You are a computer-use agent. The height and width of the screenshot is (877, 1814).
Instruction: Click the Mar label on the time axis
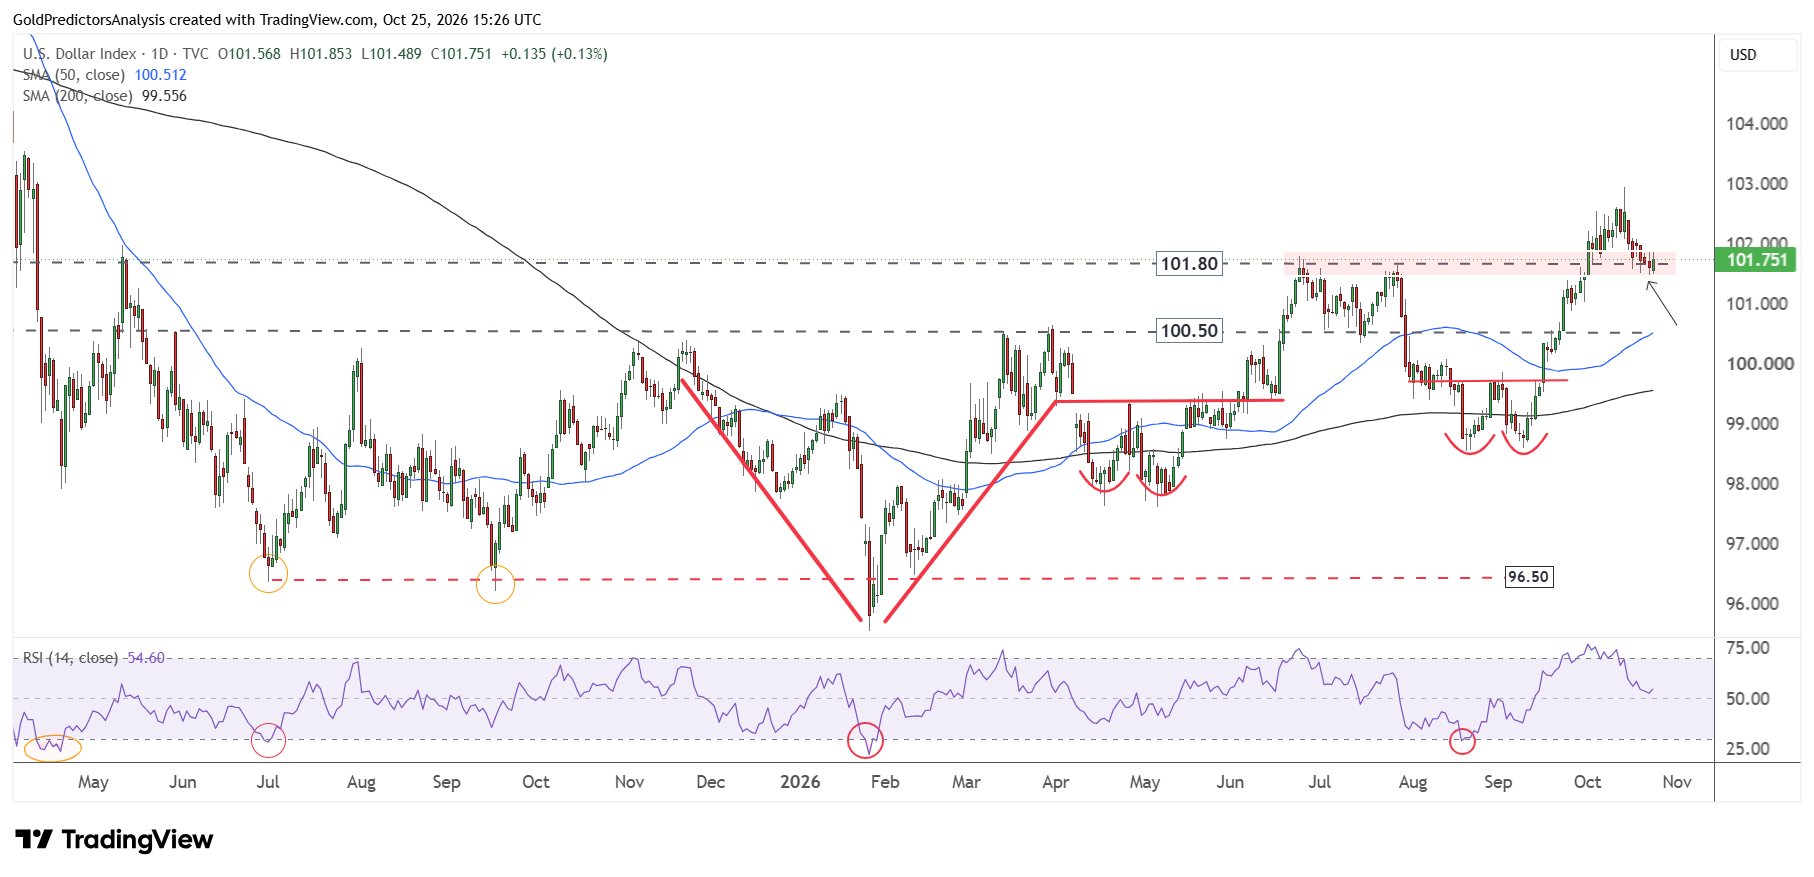(966, 782)
